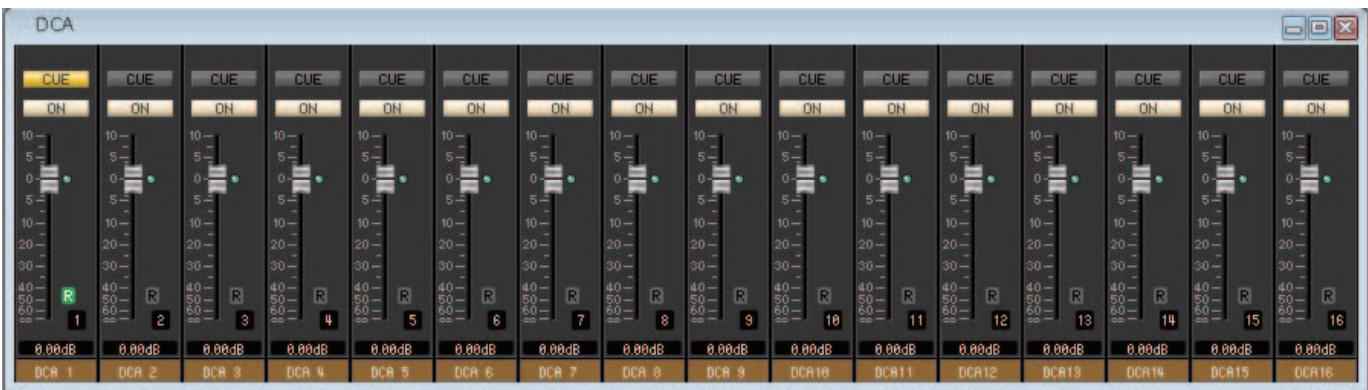Select channel number box 12
1368x390 pixels.
1001,320
